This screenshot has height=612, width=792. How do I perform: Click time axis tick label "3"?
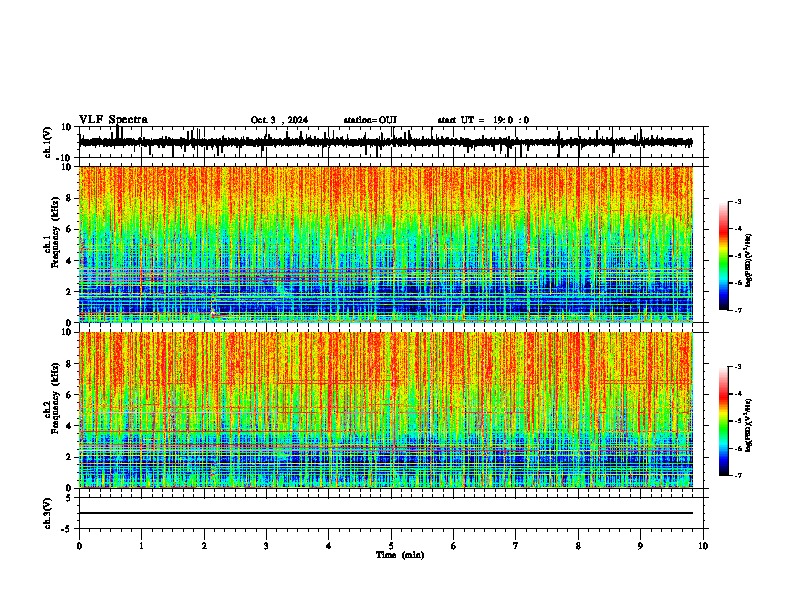[x=266, y=546]
